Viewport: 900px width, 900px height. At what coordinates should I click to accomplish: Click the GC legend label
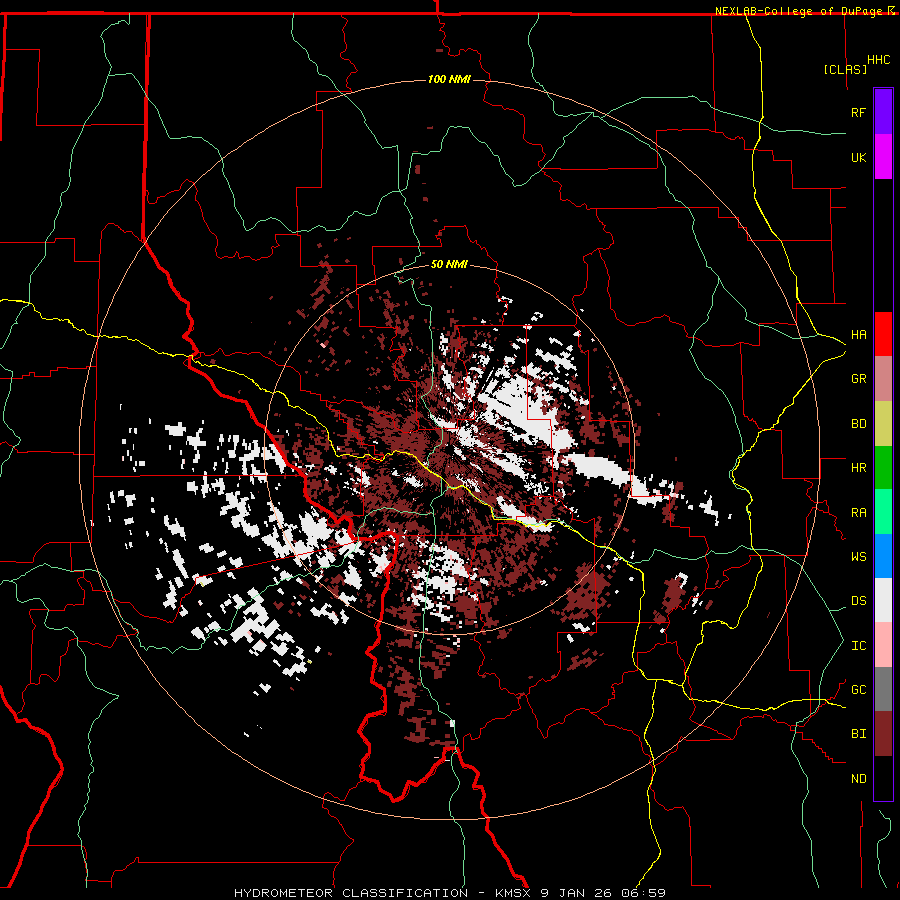coord(858,690)
